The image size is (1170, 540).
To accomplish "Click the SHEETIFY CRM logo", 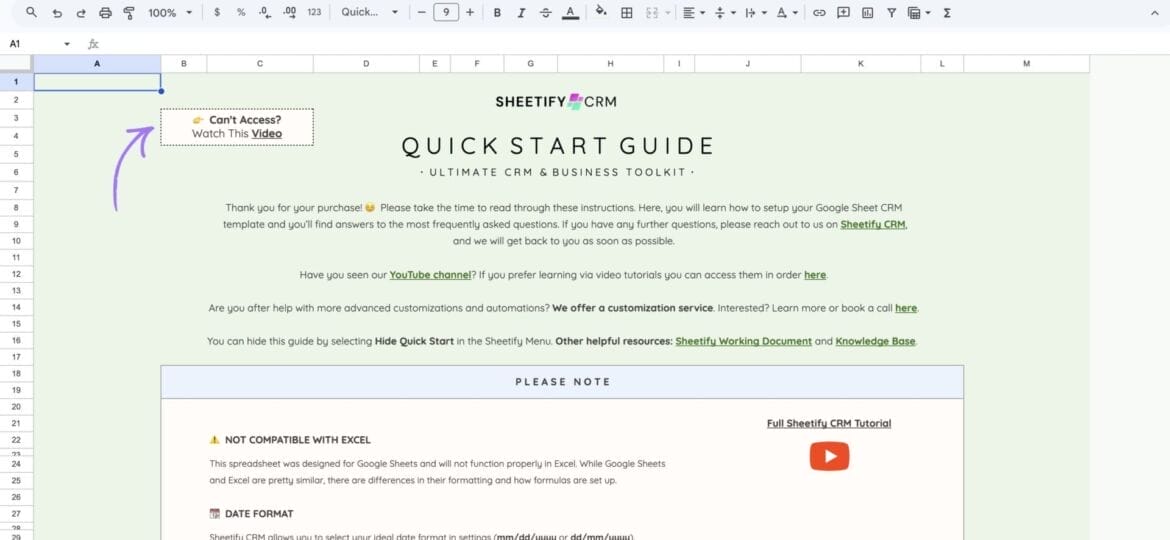I will tap(556, 101).
